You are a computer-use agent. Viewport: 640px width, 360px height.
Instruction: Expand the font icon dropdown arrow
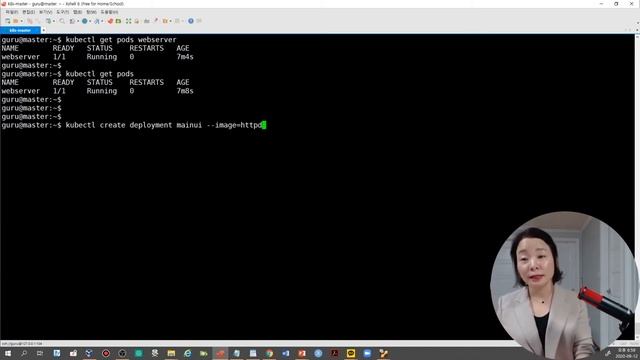click(102, 21)
